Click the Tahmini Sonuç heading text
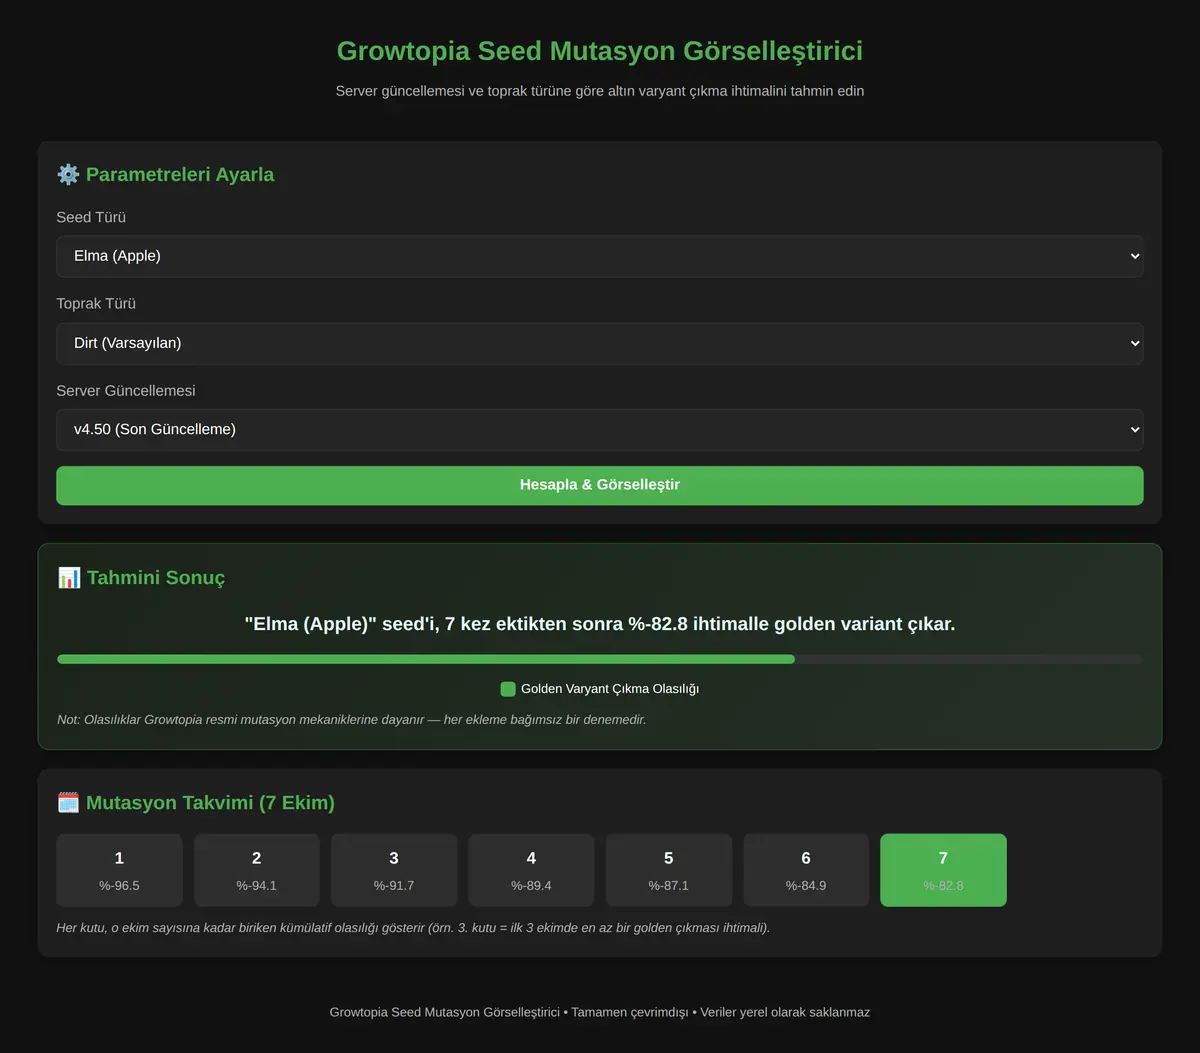Image resolution: width=1200 pixels, height=1053 pixels. [x=156, y=578]
